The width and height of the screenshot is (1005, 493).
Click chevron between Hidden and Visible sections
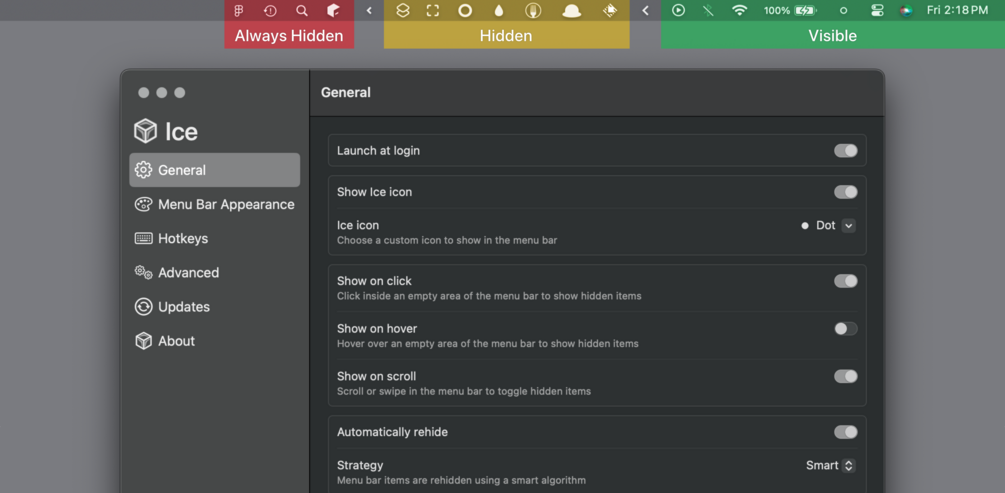[645, 10]
